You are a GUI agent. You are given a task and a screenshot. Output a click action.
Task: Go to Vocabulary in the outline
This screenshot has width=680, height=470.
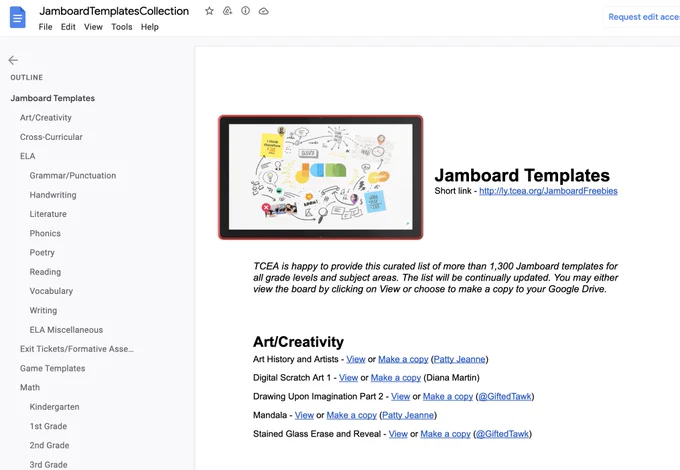(51, 291)
